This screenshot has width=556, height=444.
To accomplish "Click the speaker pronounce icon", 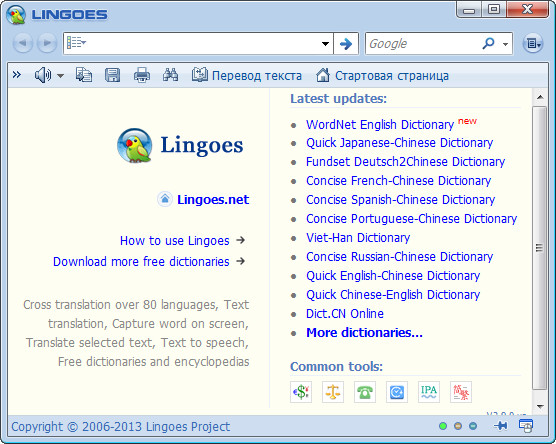I will tap(43, 75).
